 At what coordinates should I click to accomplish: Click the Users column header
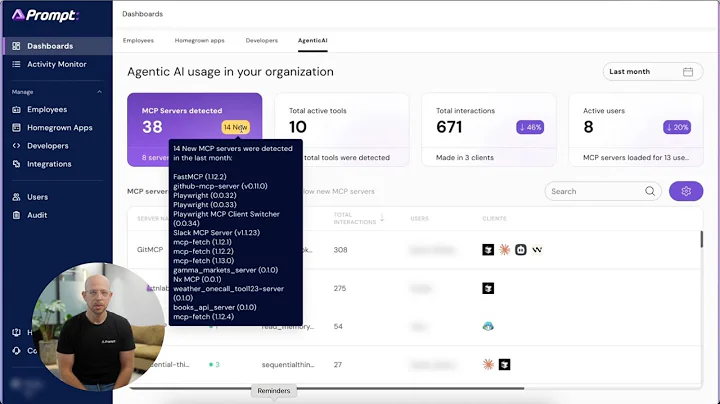[x=419, y=219]
